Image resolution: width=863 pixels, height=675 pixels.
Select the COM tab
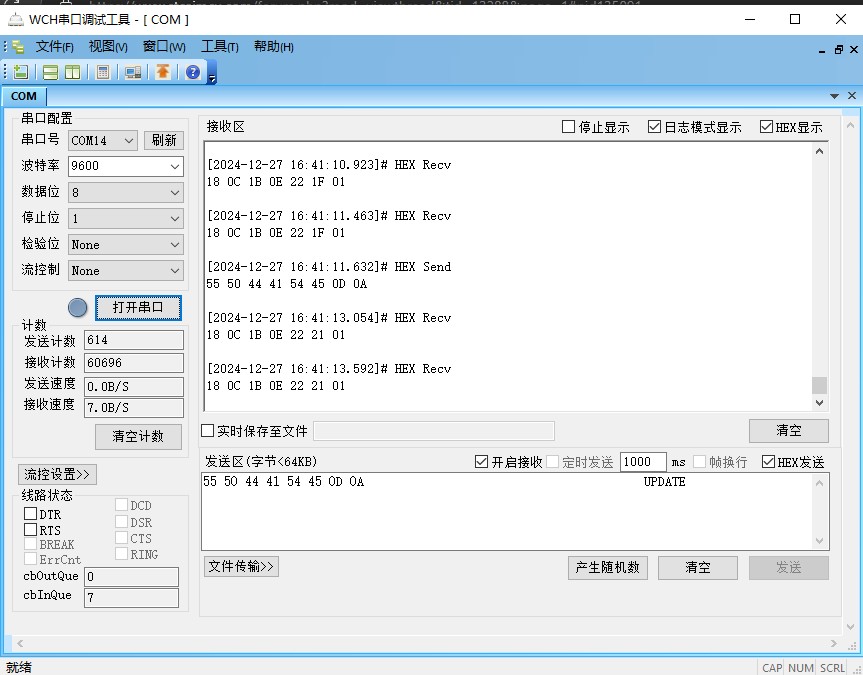(24, 96)
